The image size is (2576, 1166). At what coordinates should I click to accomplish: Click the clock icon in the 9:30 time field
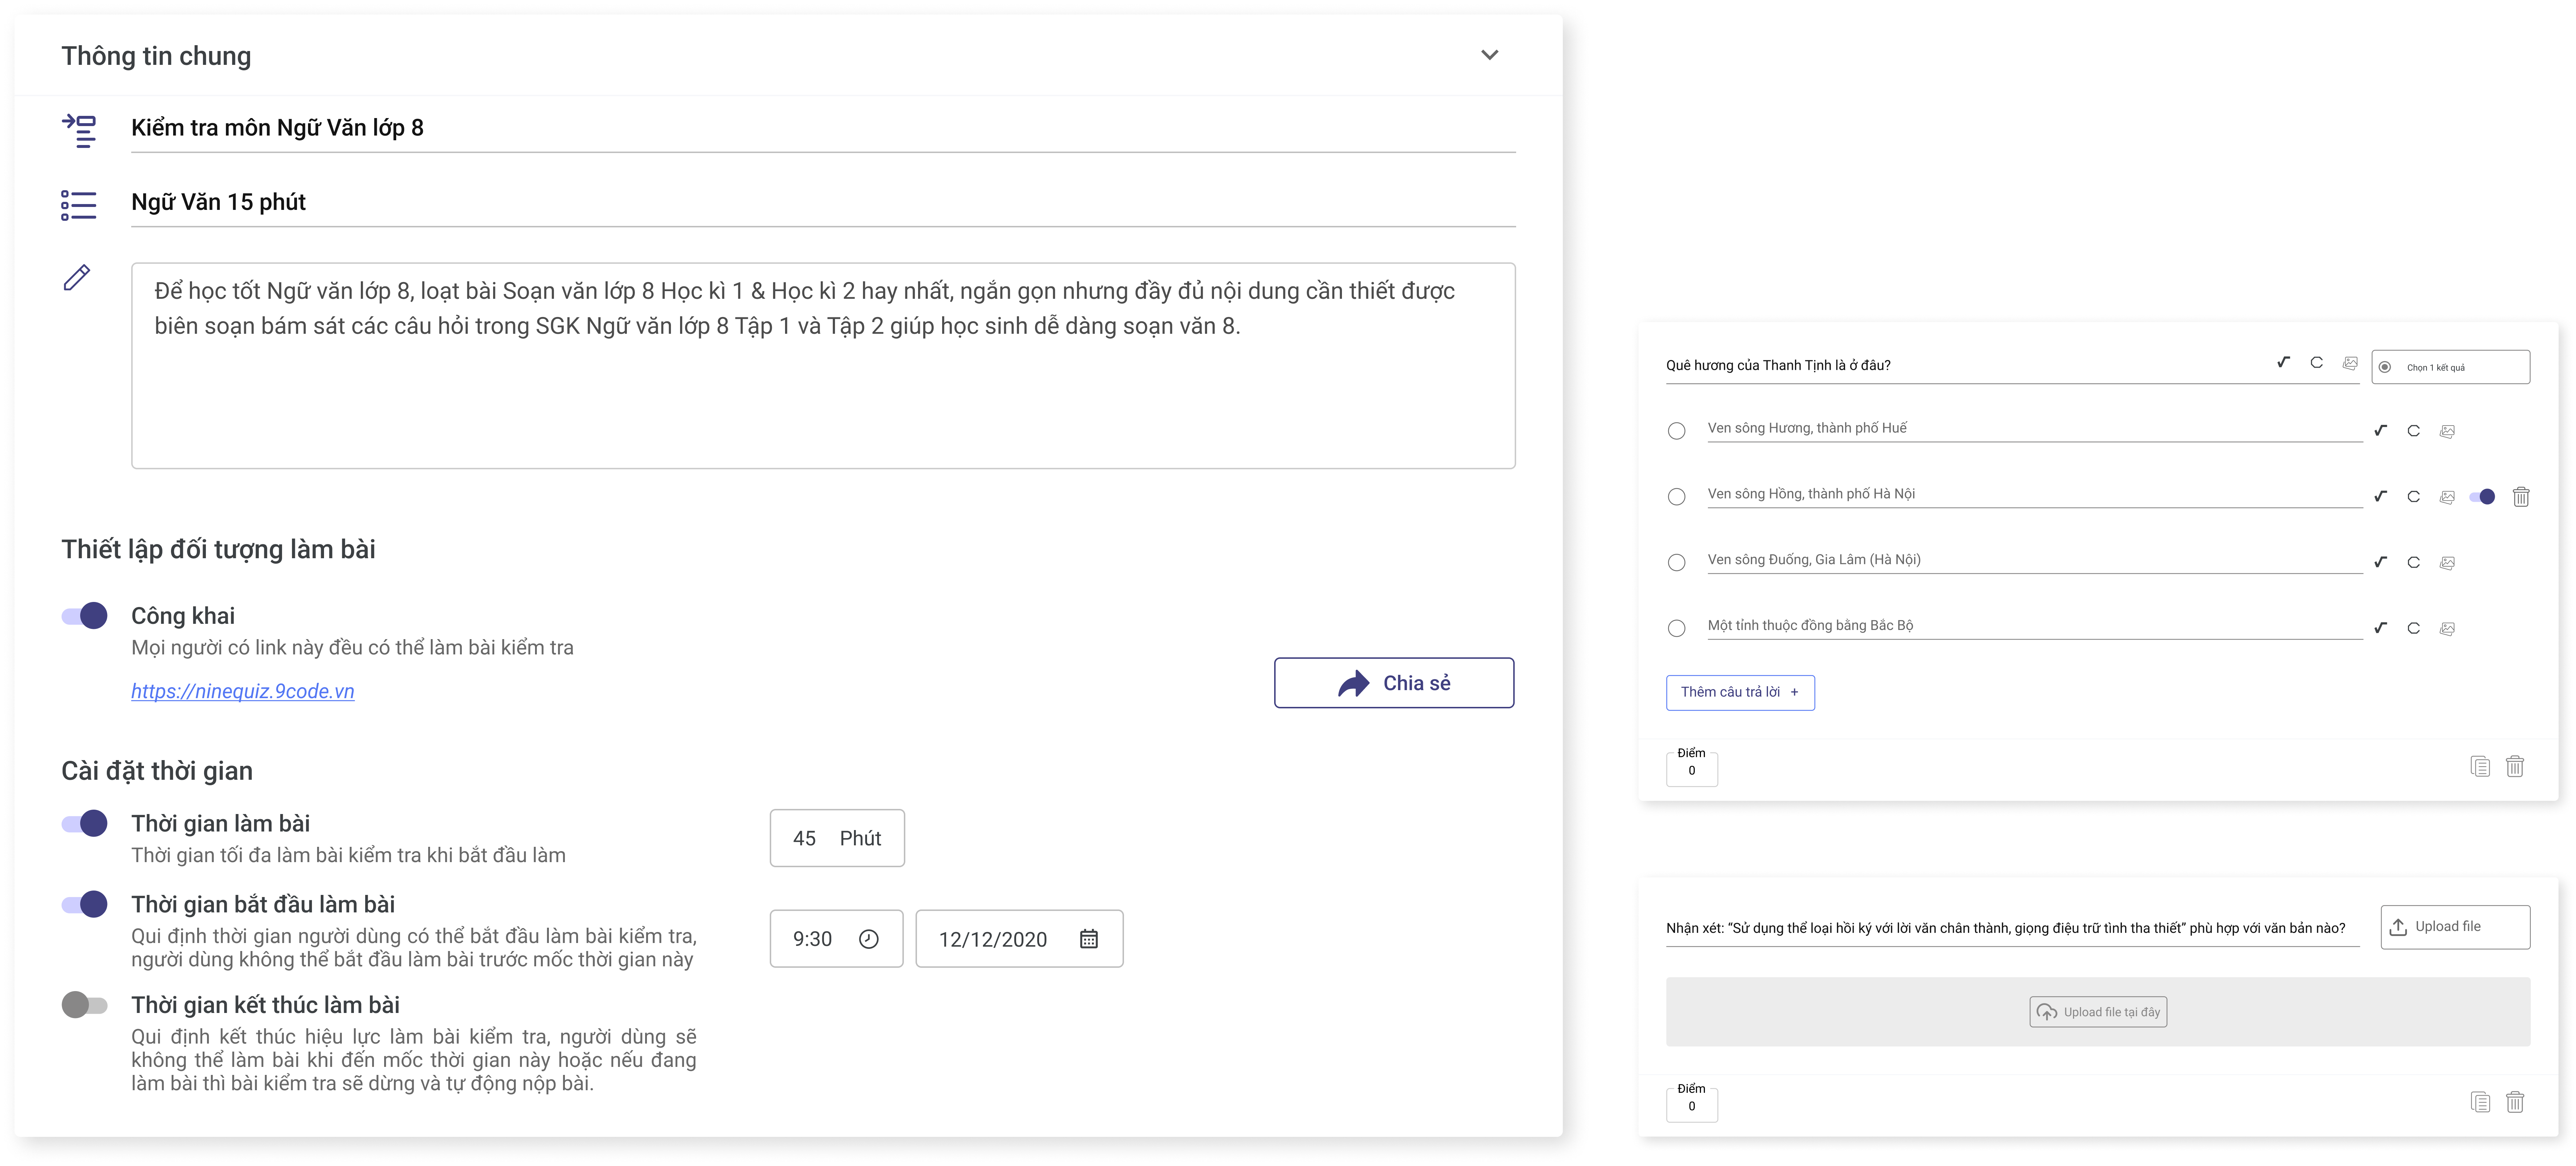point(868,939)
